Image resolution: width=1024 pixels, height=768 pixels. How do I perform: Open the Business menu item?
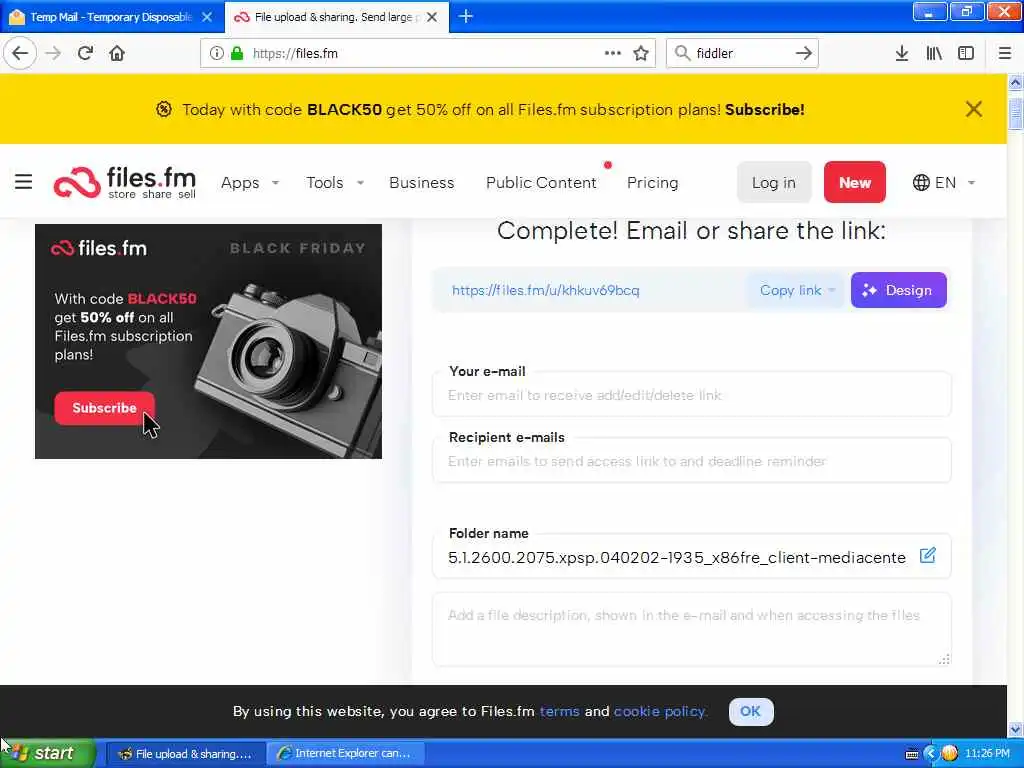(x=421, y=183)
